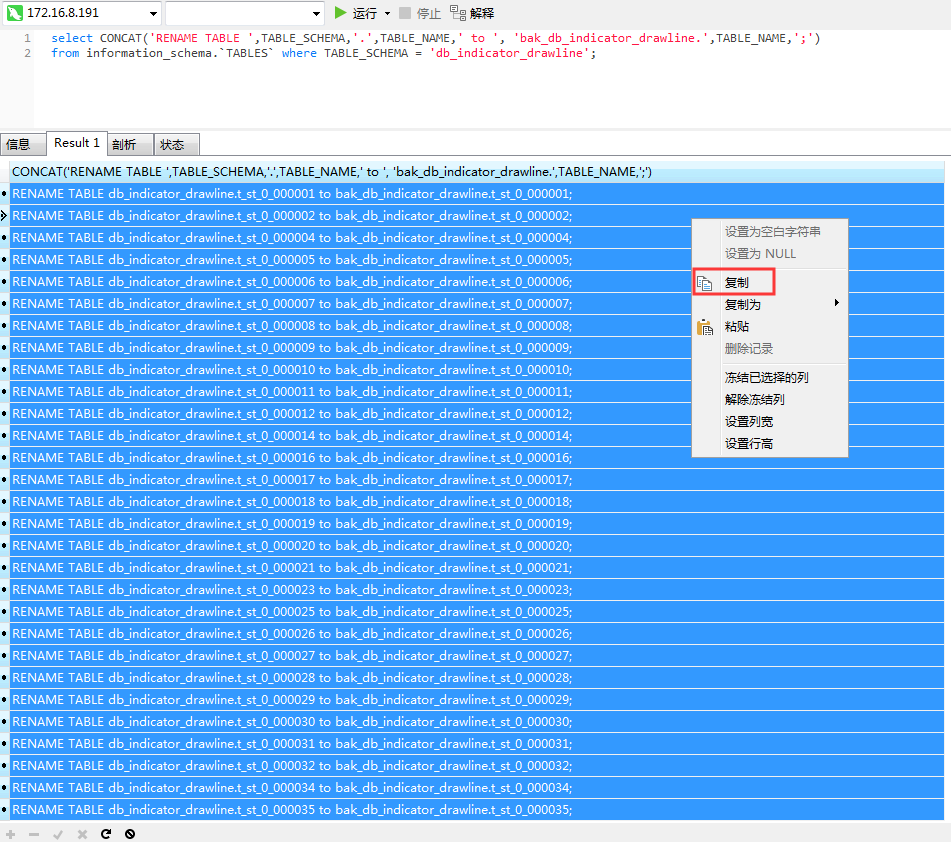Click the paste clipboard icon beside 粘贴
951x842 pixels.
coord(705,328)
